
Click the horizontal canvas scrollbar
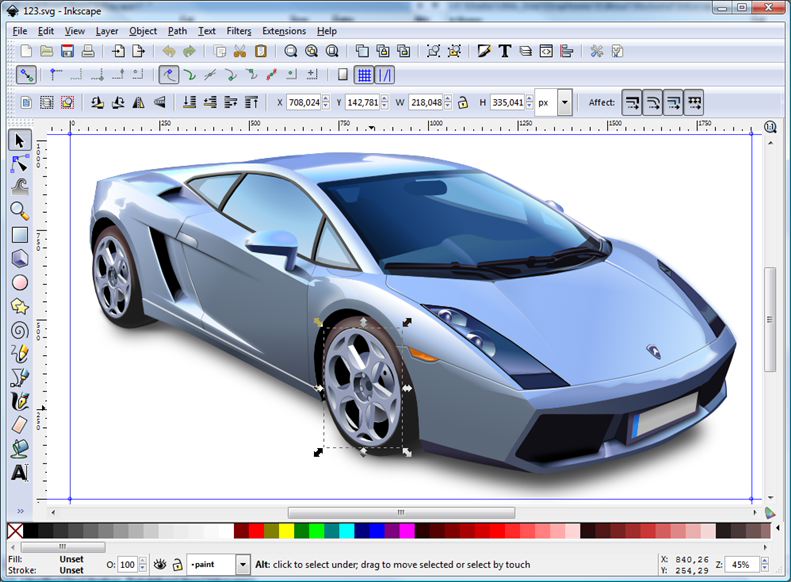tap(401, 512)
